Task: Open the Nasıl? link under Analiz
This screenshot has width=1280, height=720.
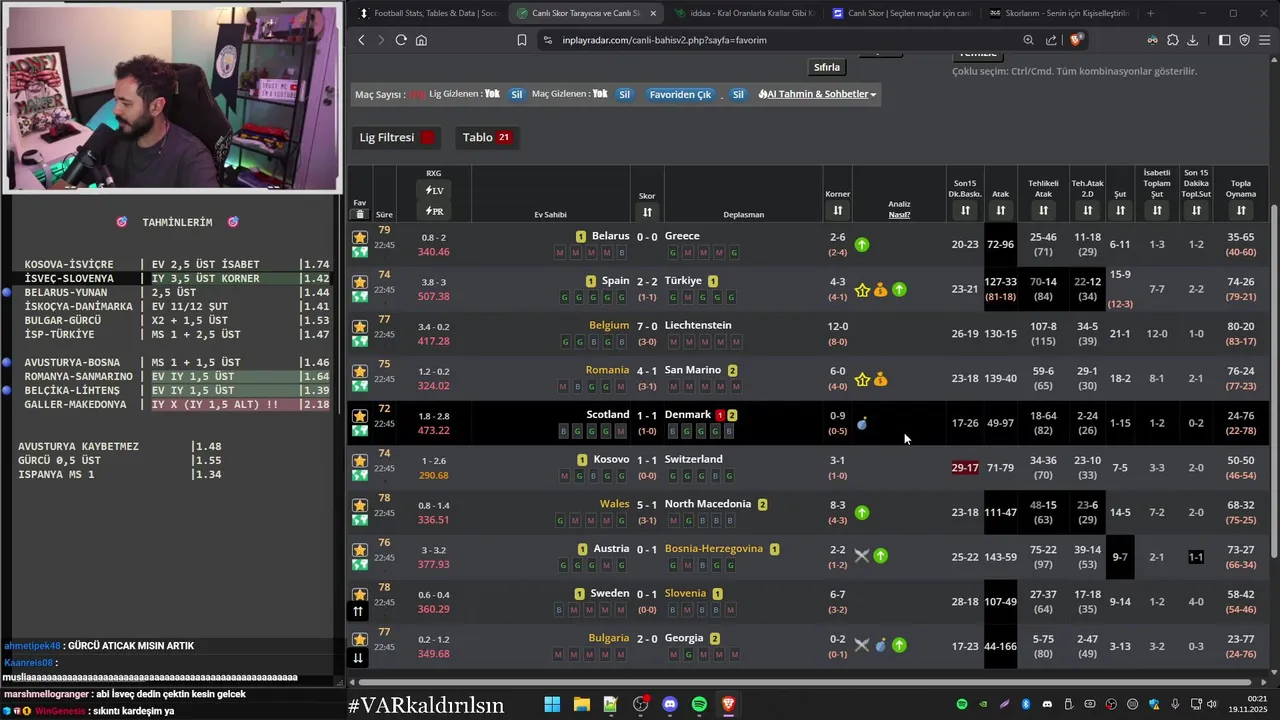Action: (x=899, y=214)
